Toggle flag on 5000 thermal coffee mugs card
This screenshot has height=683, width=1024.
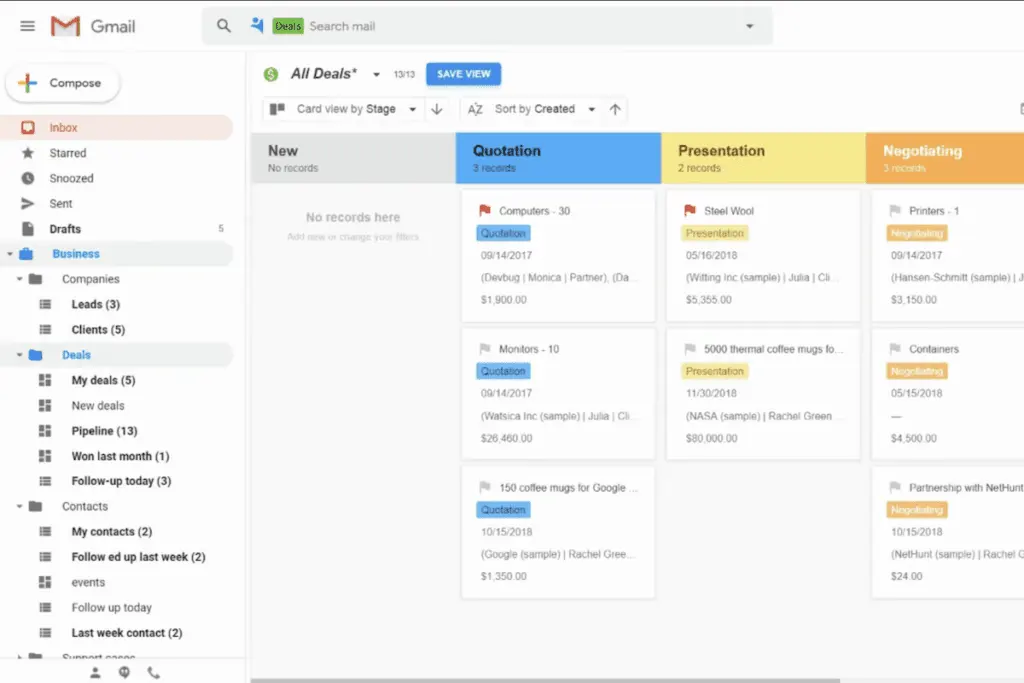tap(690, 349)
